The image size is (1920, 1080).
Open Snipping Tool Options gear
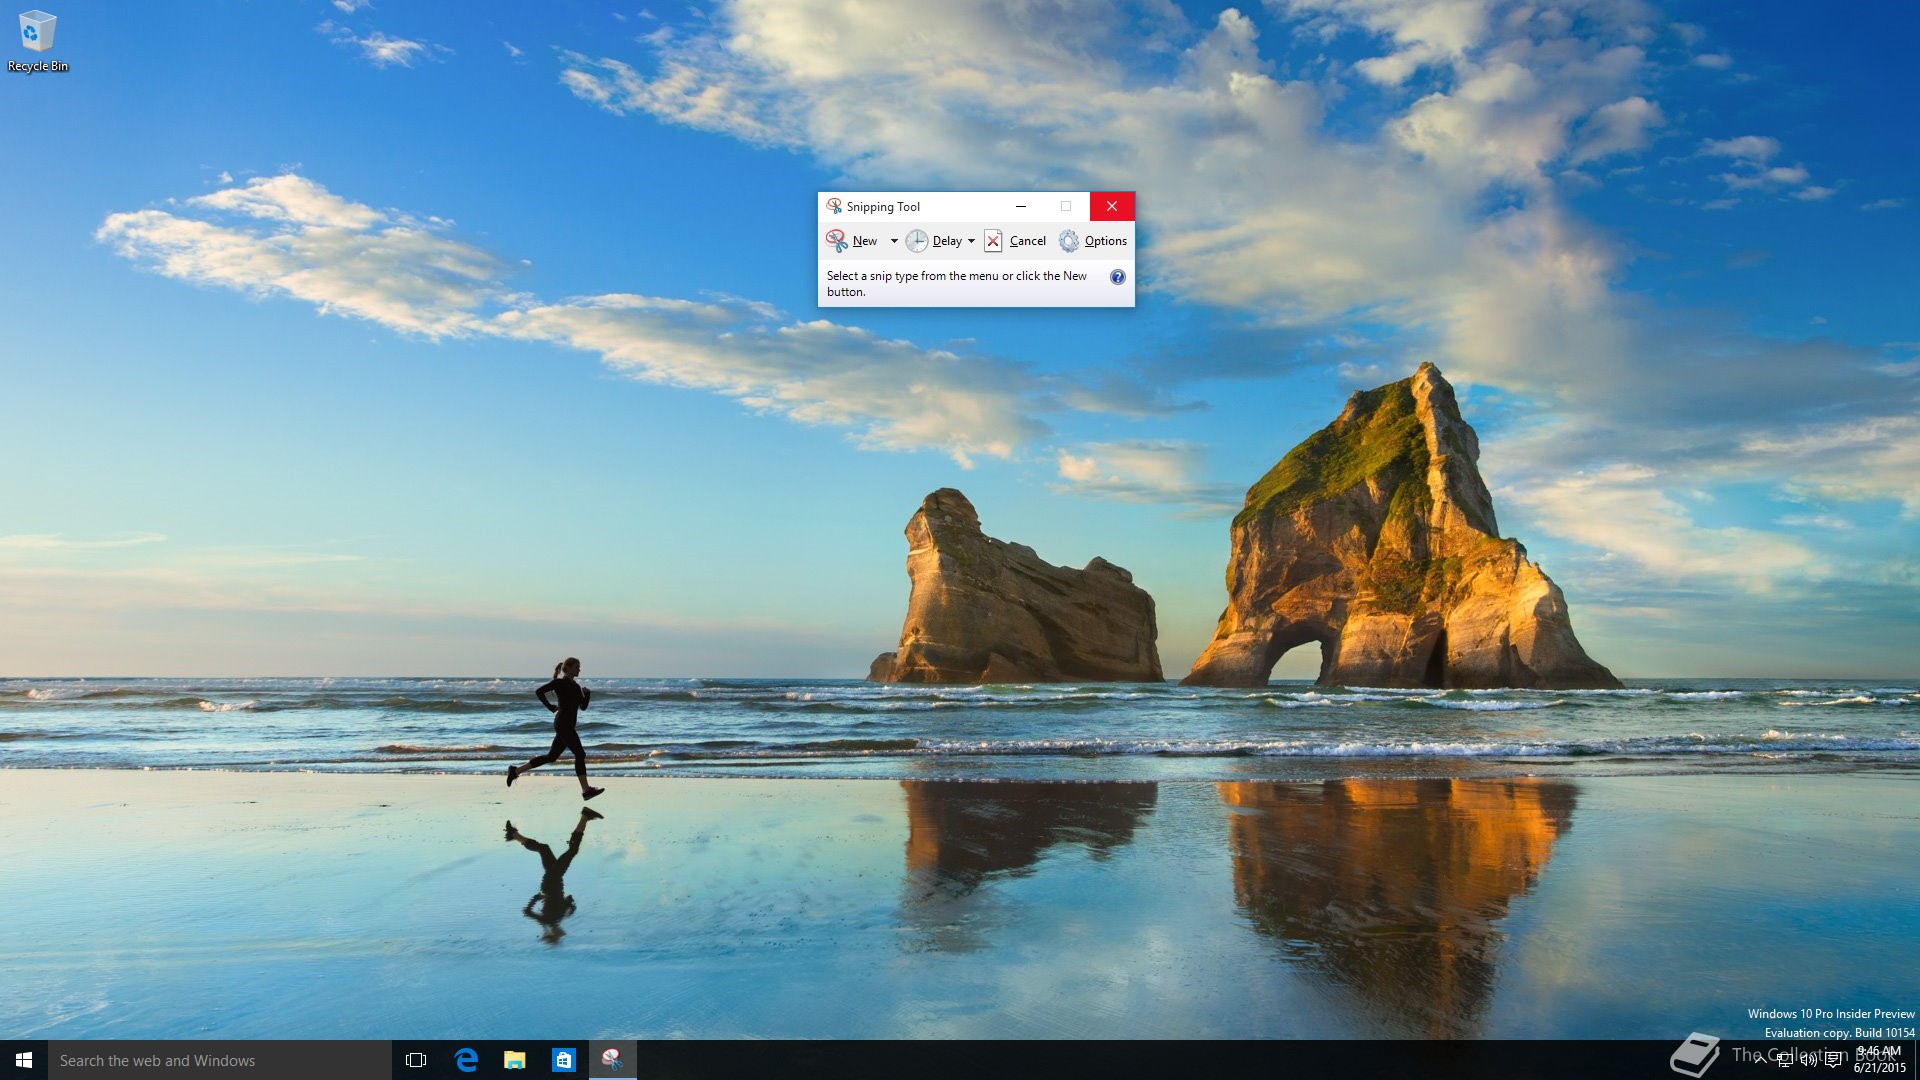point(1093,241)
